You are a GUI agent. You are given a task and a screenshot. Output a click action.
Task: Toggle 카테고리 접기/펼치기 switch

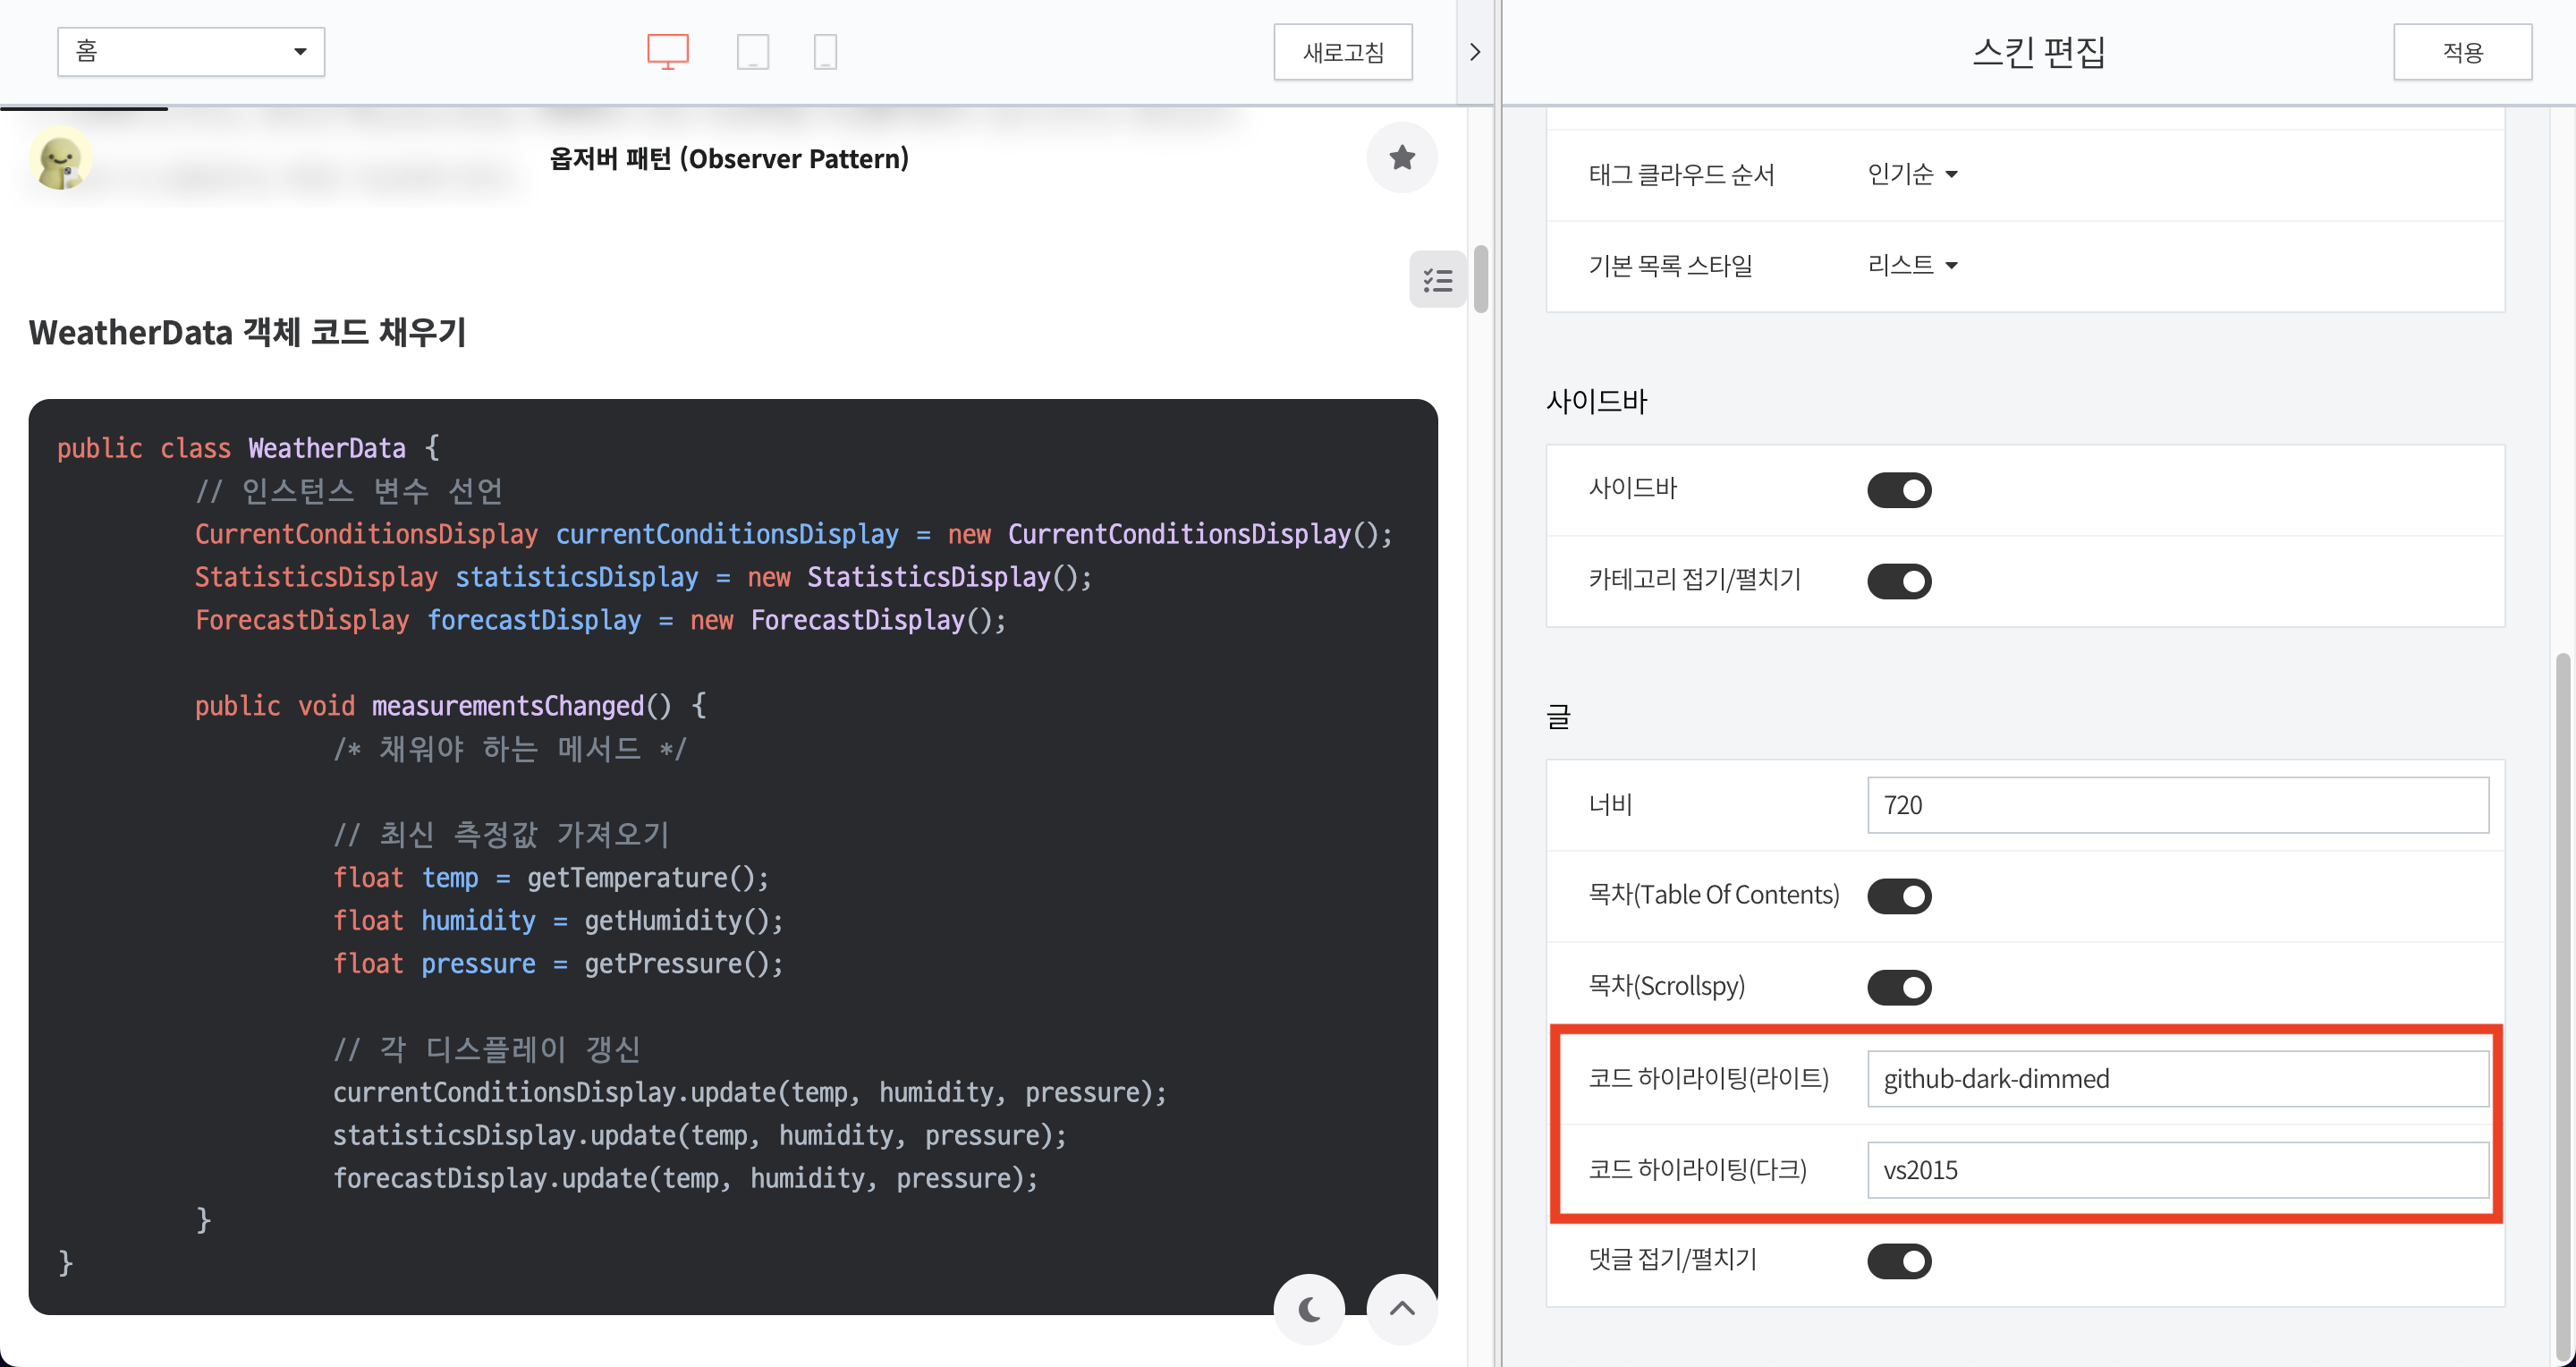click(x=1898, y=581)
